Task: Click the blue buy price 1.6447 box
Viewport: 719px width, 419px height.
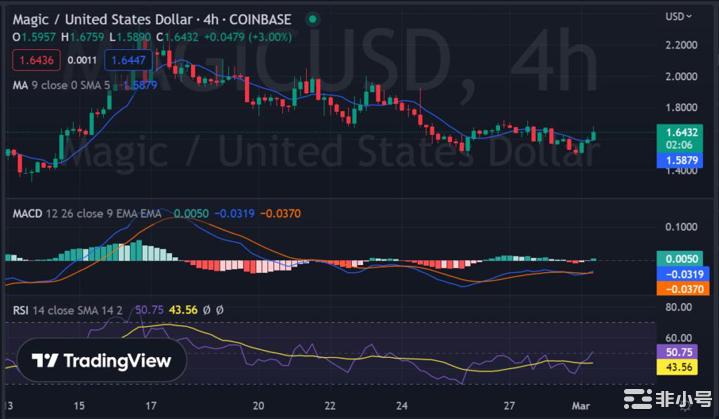Action: (128, 60)
